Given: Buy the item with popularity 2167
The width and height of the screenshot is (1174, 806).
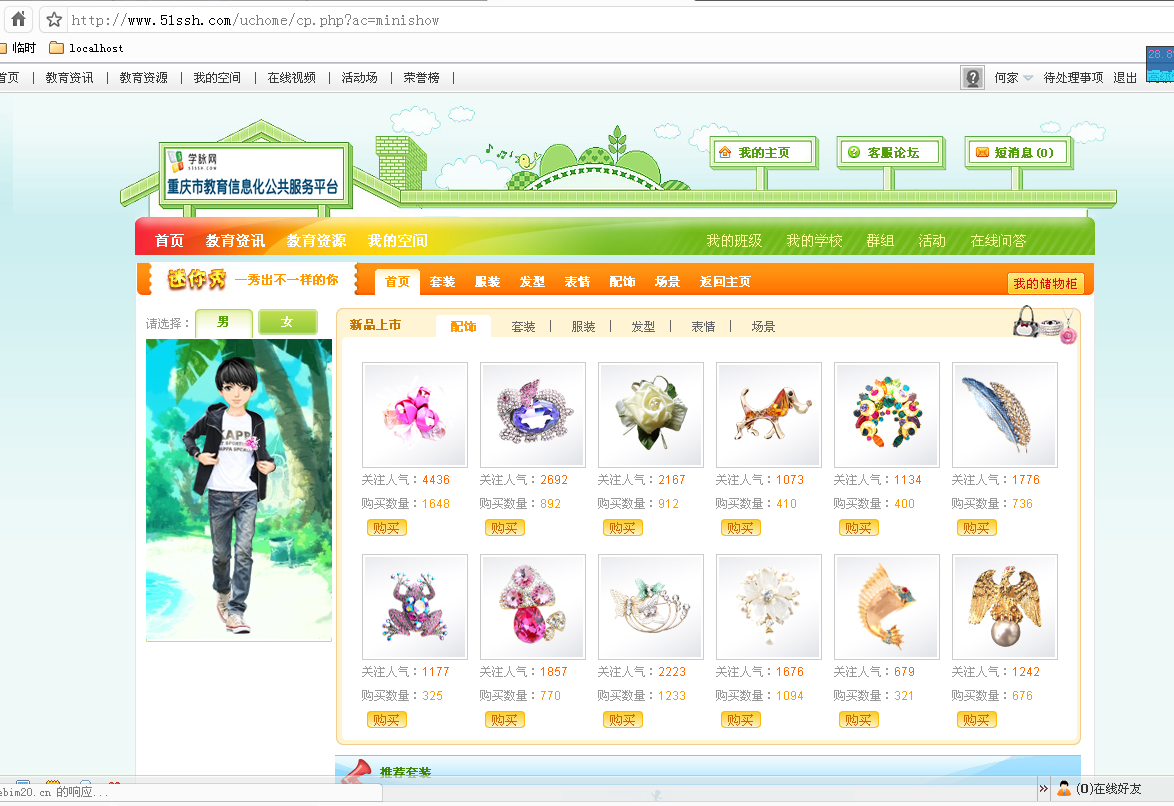Looking at the screenshot, I should click(x=622, y=528).
